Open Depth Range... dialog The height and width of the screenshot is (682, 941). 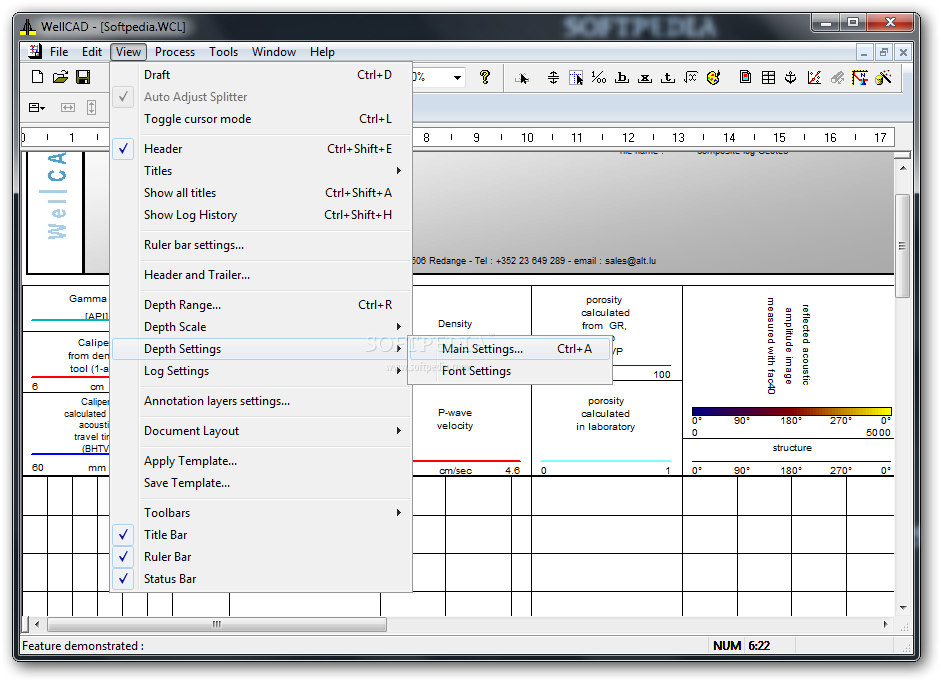point(262,305)
